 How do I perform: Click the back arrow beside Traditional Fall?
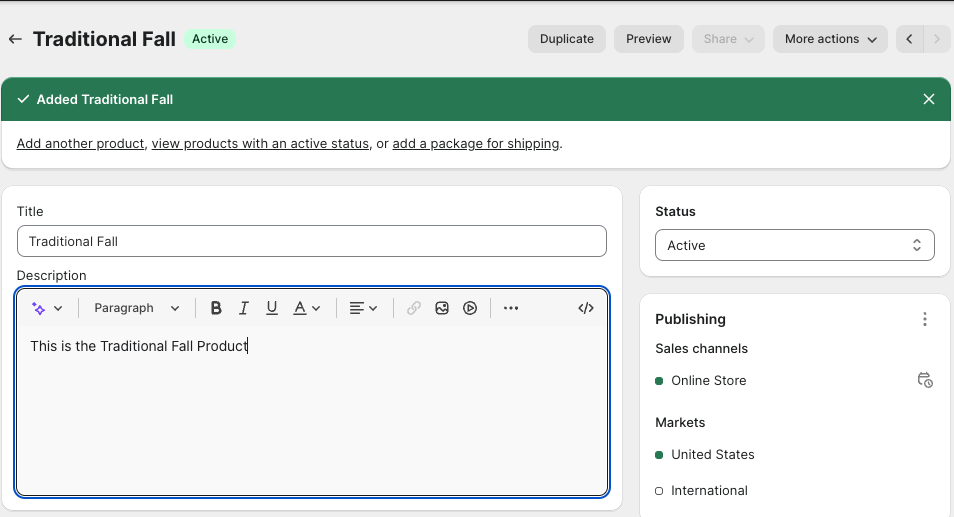click(x=15, y=39)
